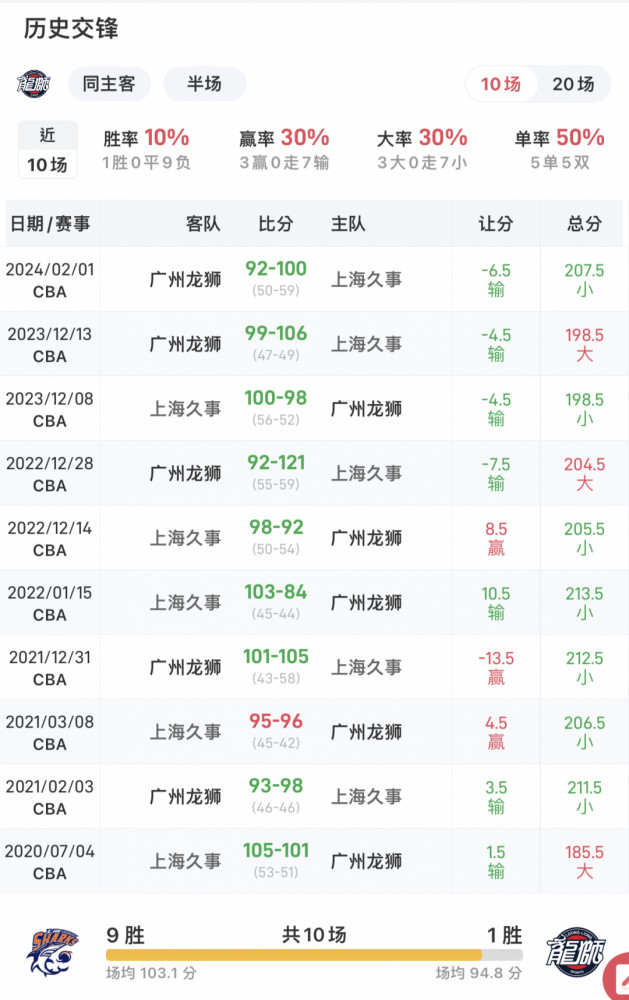Click the 日期/赛事 column header

(50, 224)
